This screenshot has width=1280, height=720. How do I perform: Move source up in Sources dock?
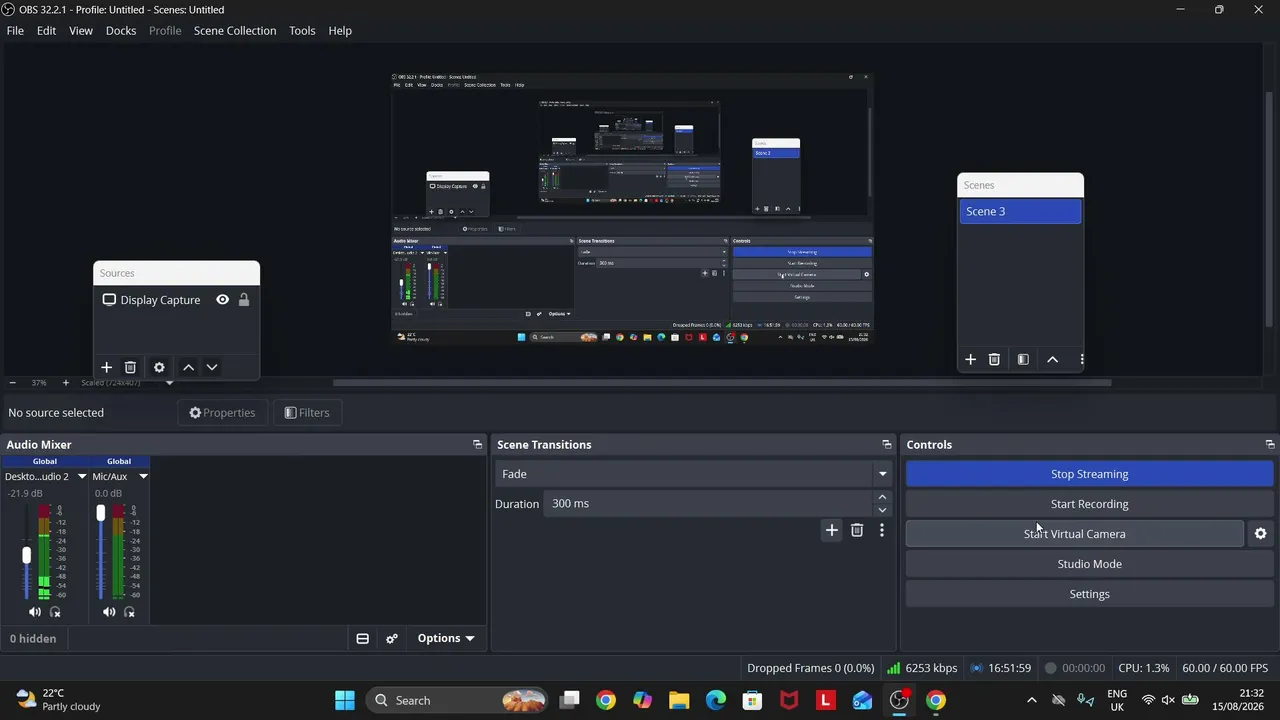tap(188, 367)
